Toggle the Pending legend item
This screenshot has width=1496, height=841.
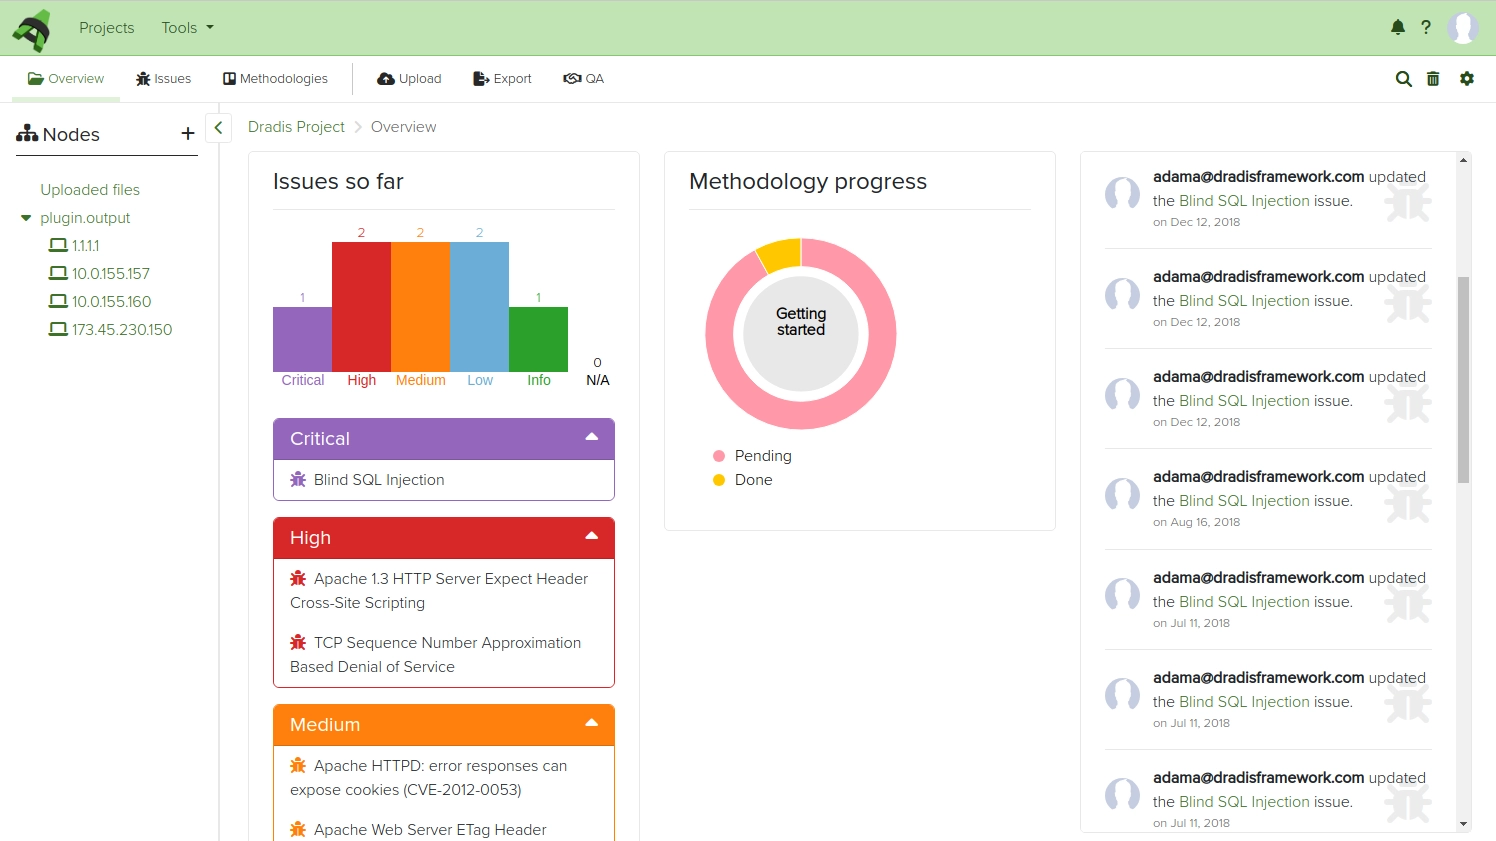(x=752, y=456)
